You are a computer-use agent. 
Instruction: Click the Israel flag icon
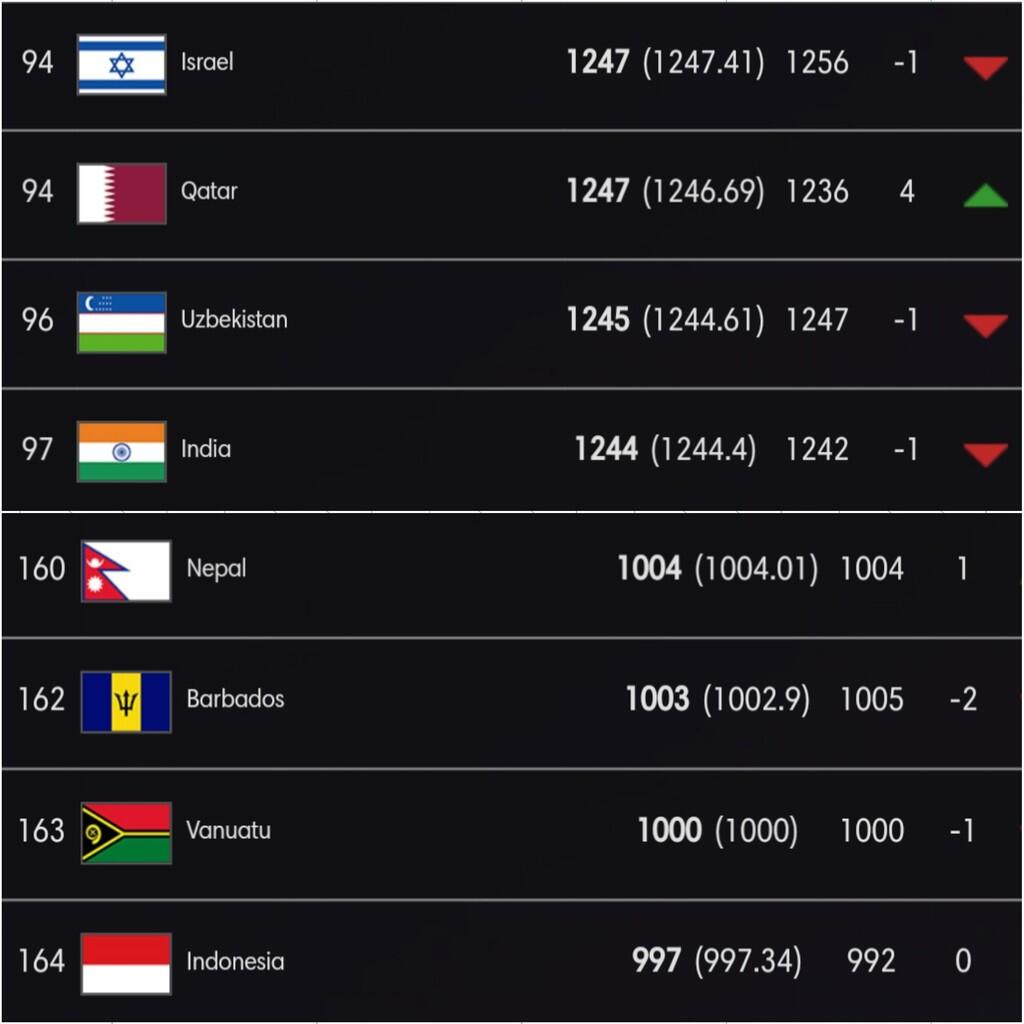coord(121,65)
